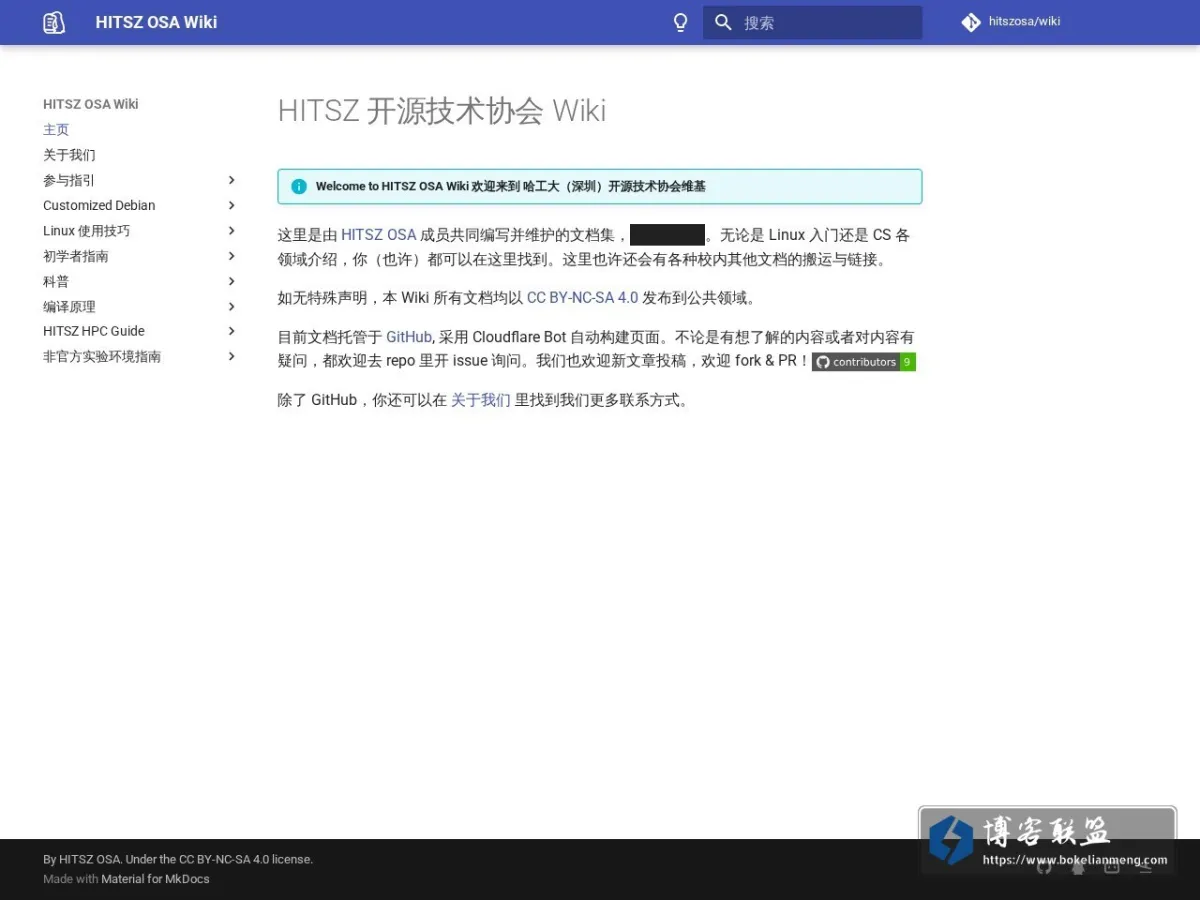Viewport: 1200px width, 900px height.
Task: Toggle the light/dark mode bulb icon
Action: click(x=681, y=22)
